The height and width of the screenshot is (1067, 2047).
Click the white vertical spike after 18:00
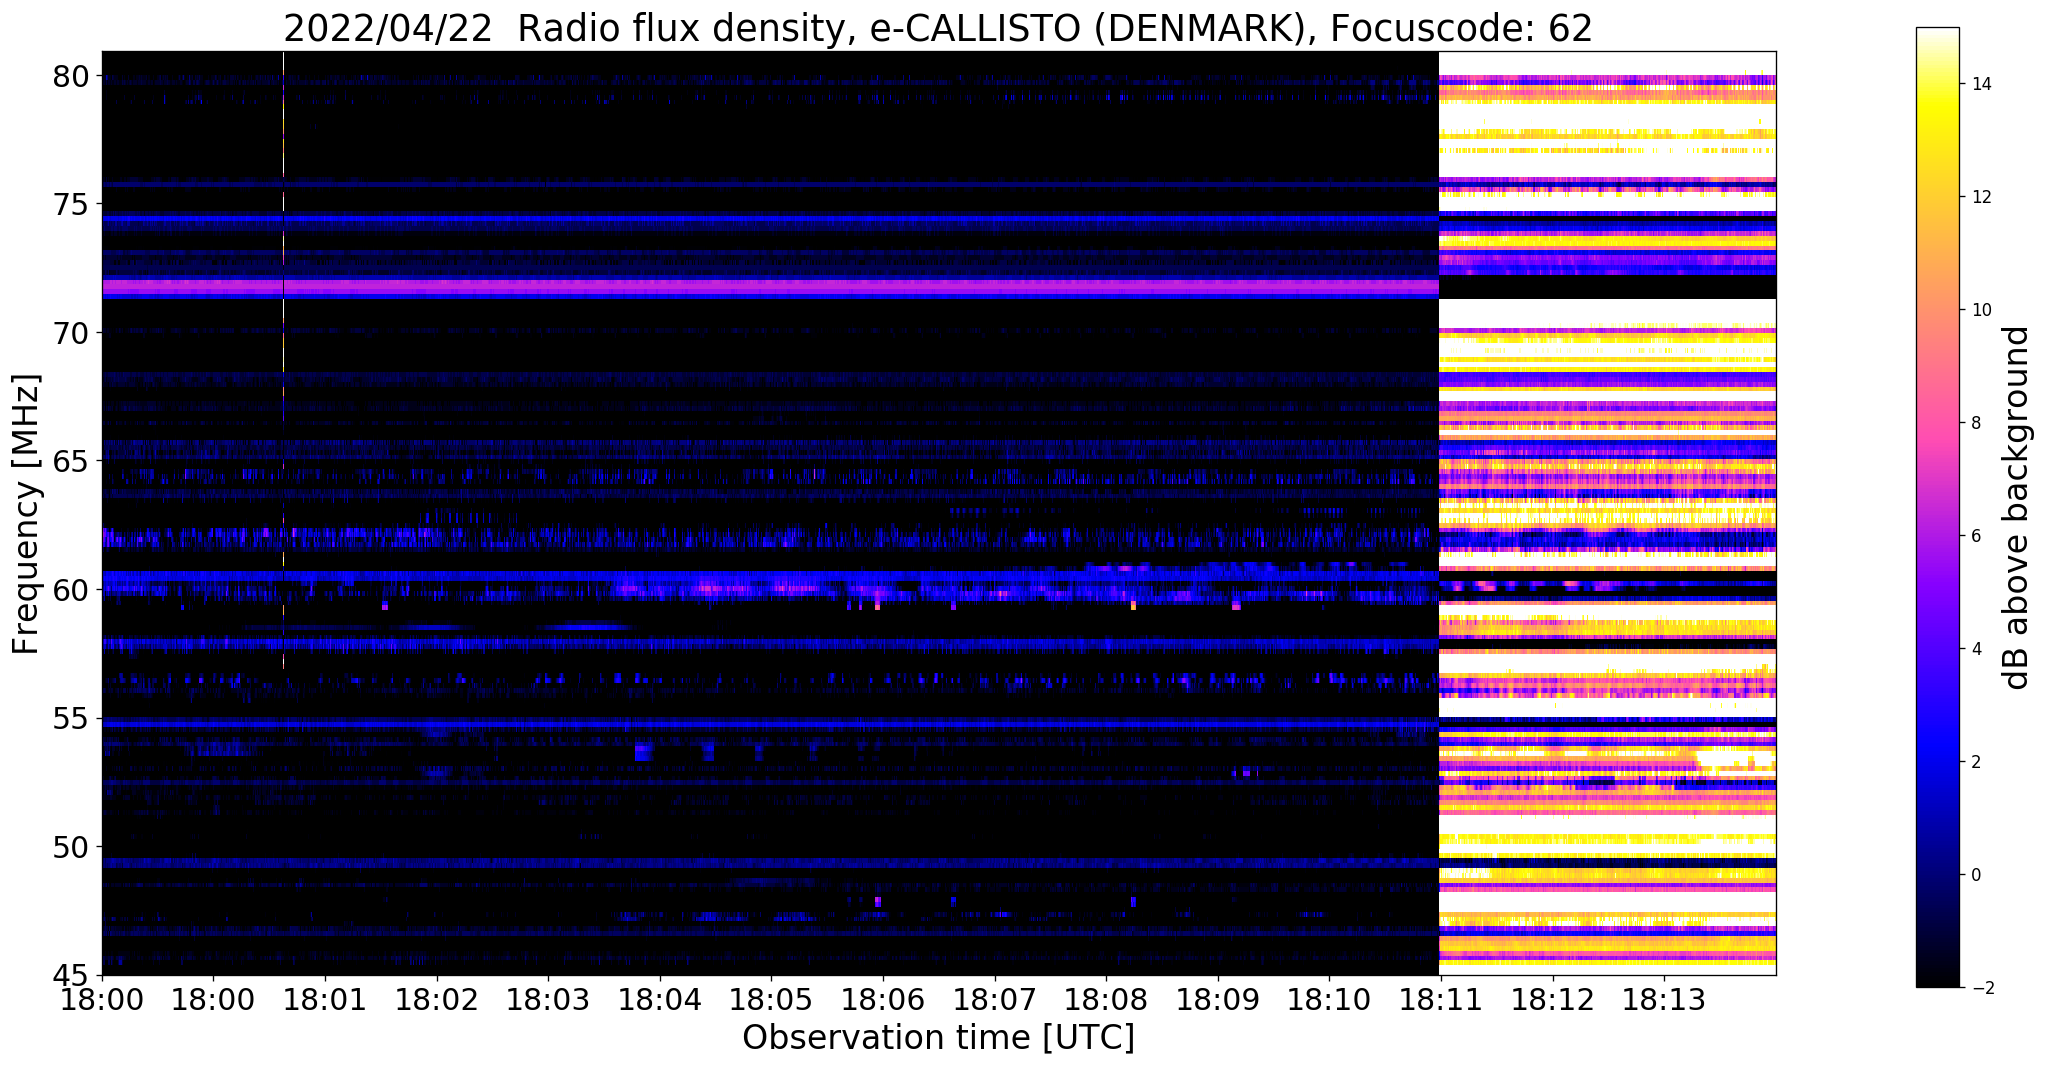coord(284,310)
